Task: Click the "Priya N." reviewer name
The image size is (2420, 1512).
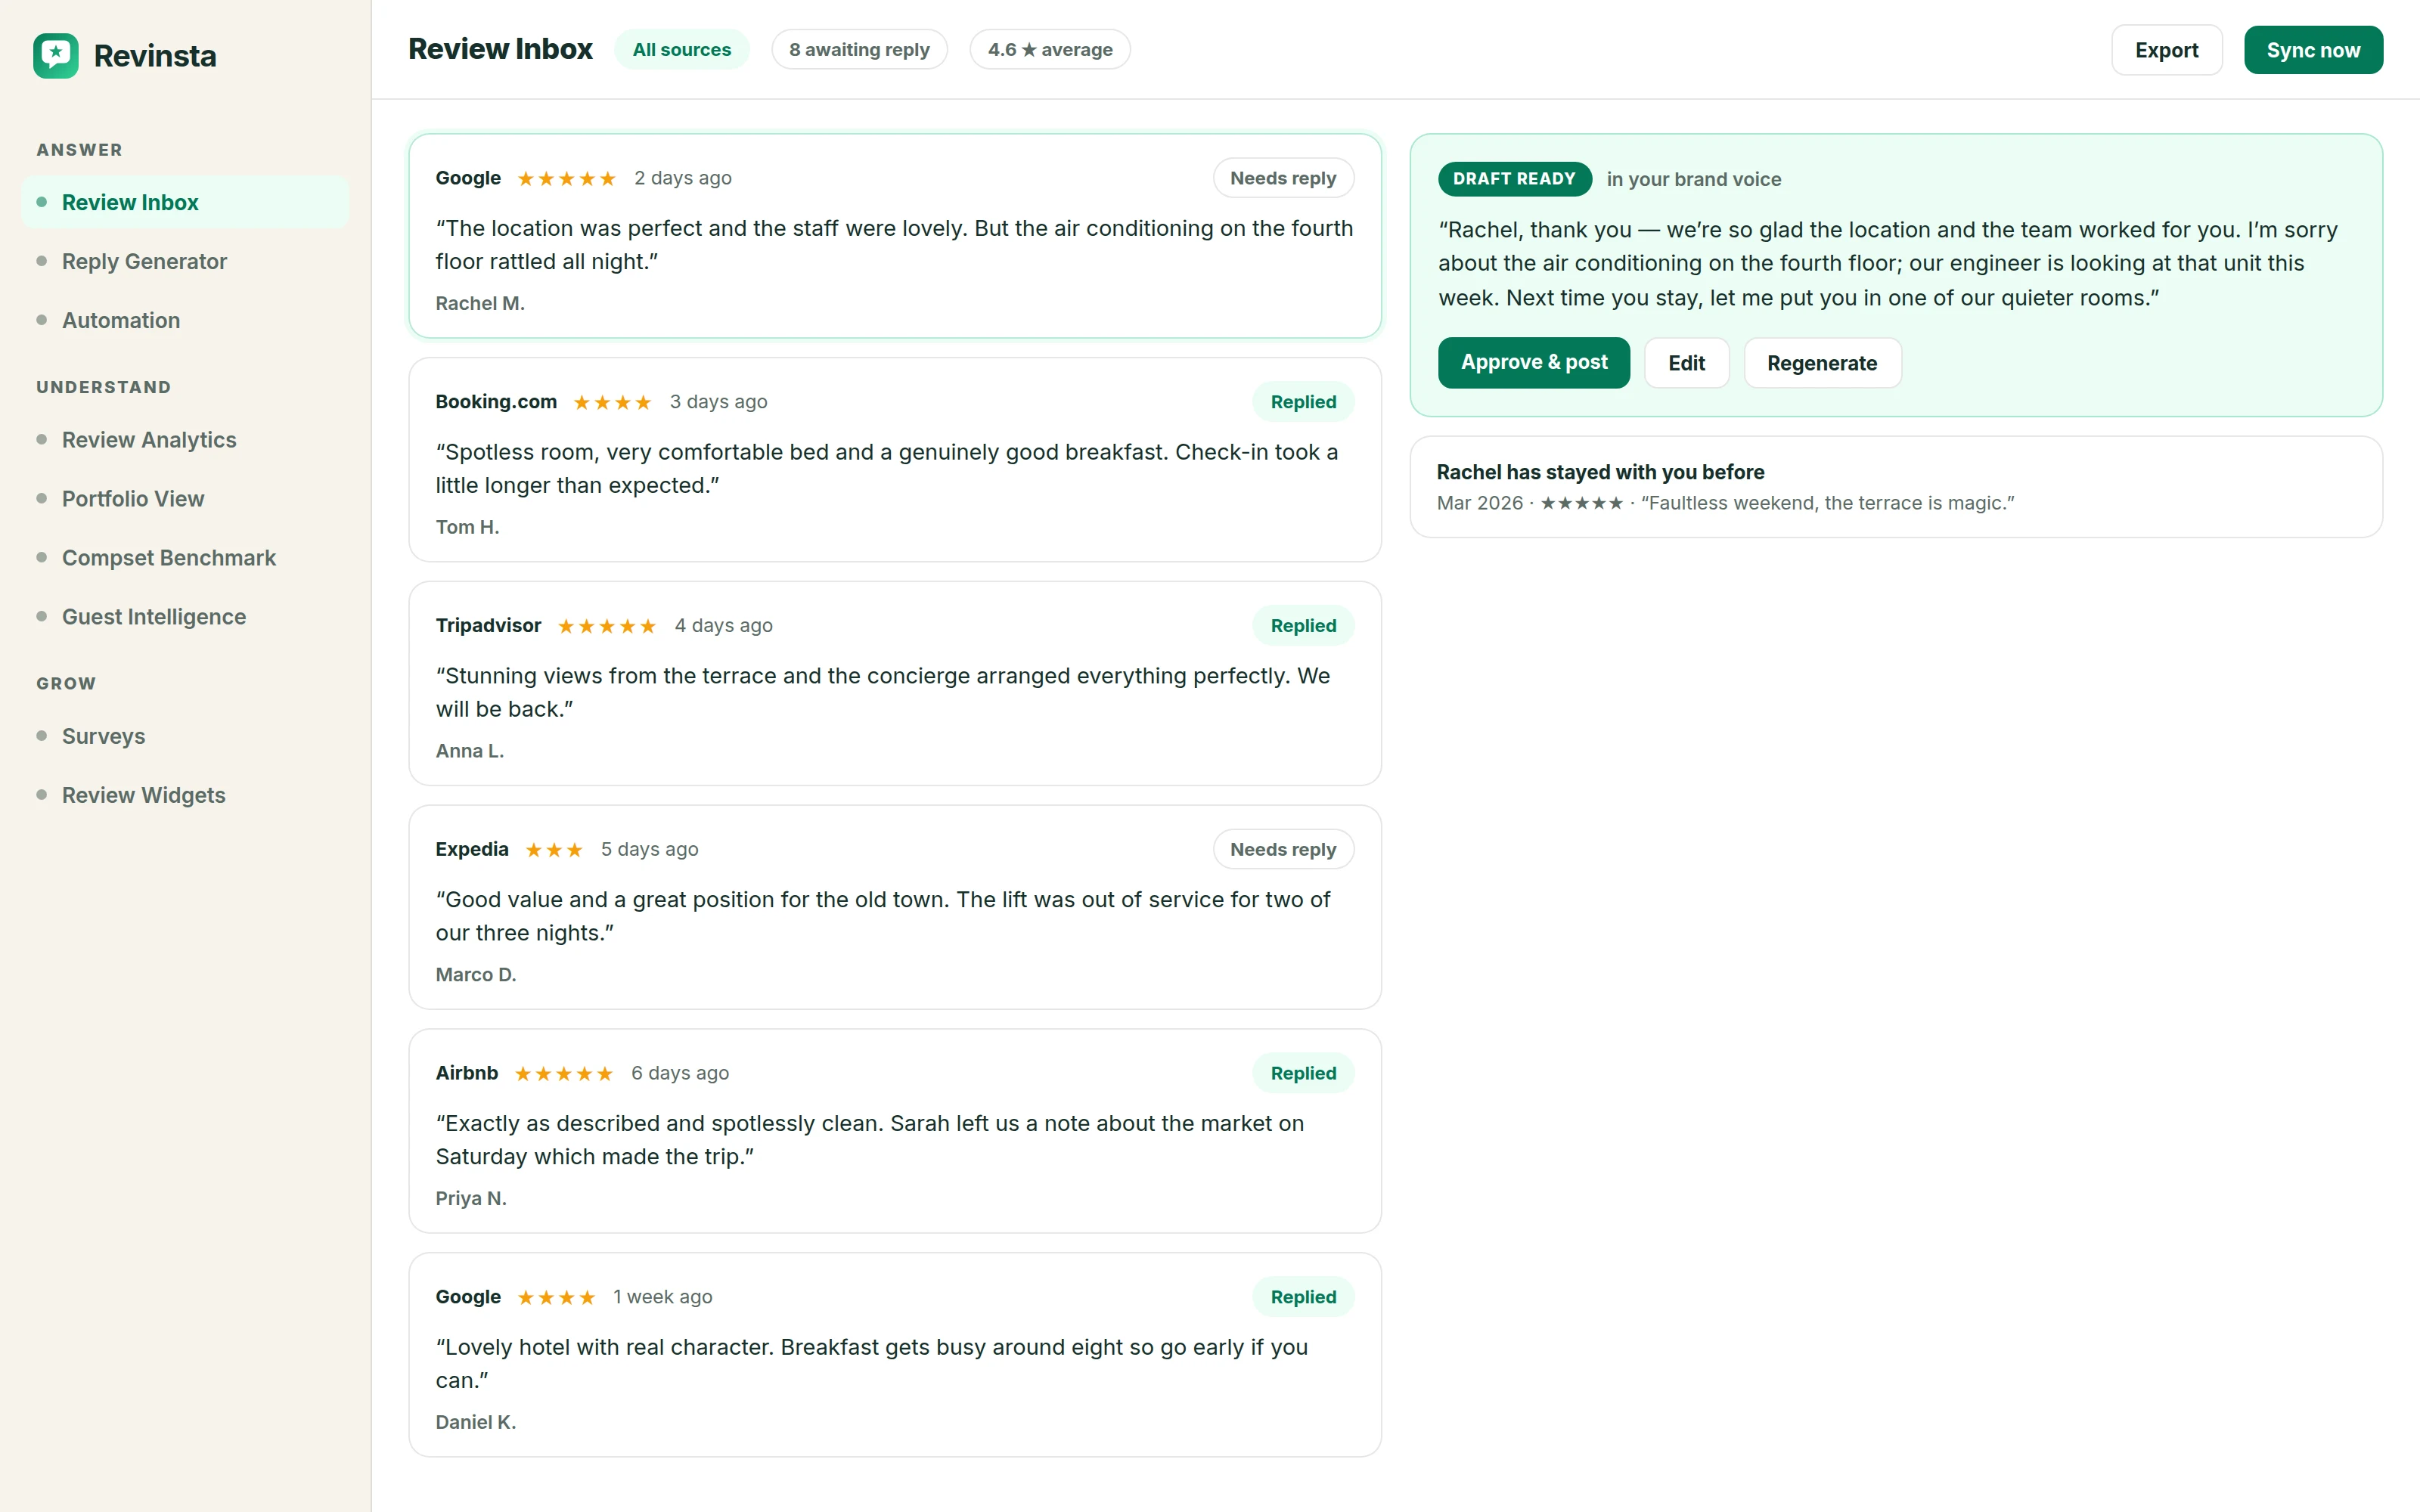Action: coord(471,1198)
